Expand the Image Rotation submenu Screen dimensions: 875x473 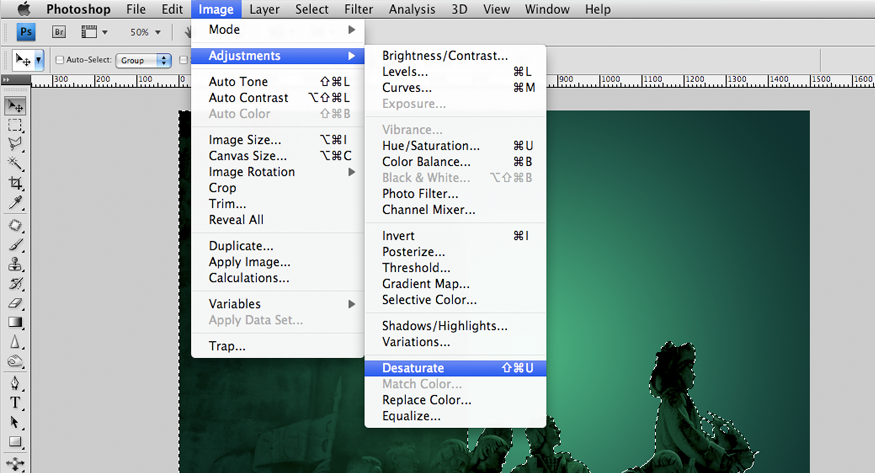pyautogui.click(x=277, y=172)
